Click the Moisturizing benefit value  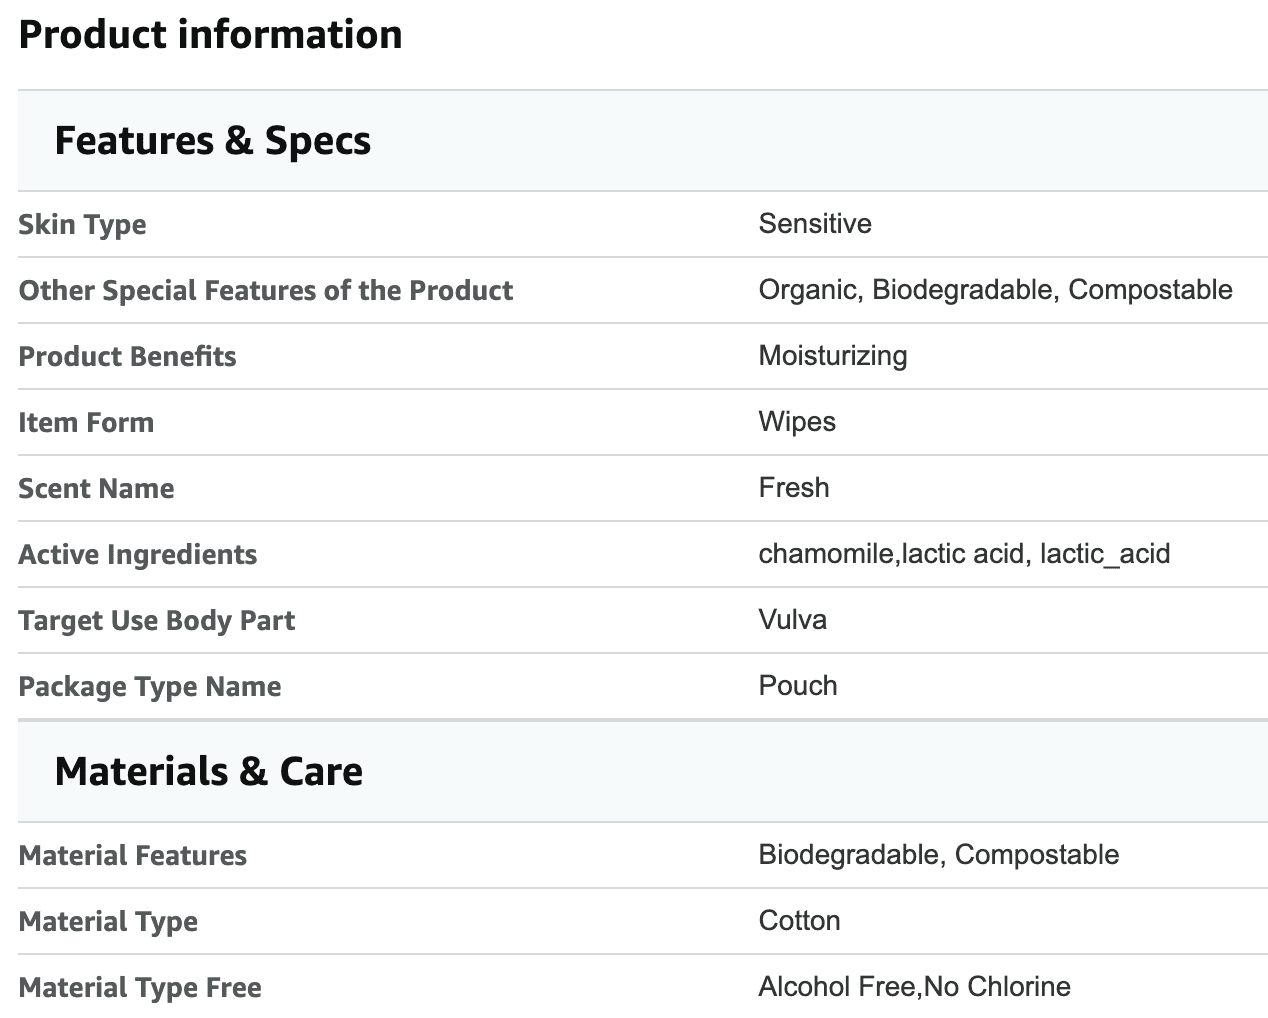[x=833, y=356]
